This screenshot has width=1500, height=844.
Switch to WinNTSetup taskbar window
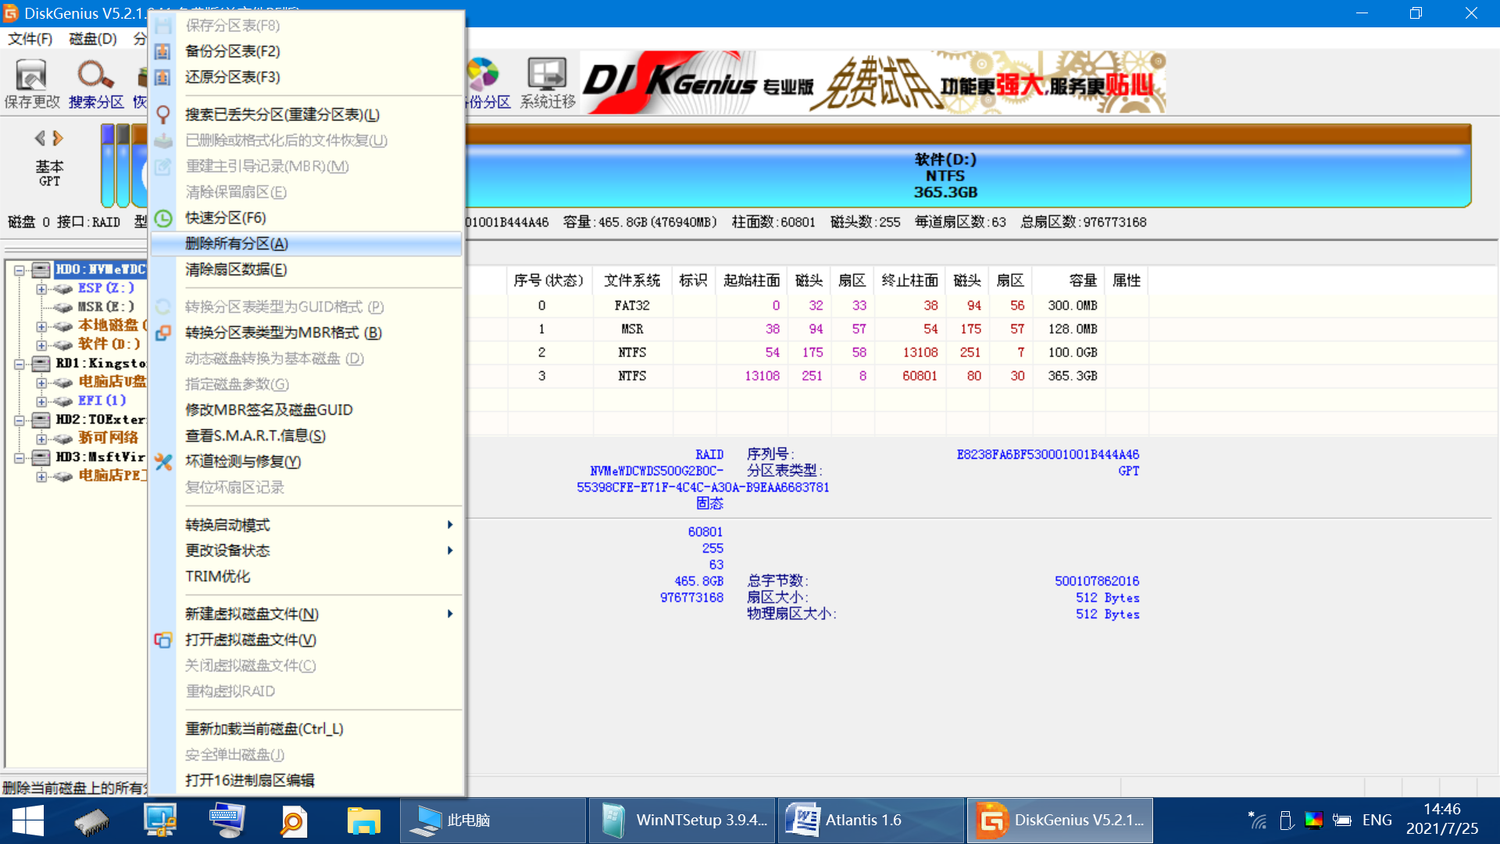682,821
